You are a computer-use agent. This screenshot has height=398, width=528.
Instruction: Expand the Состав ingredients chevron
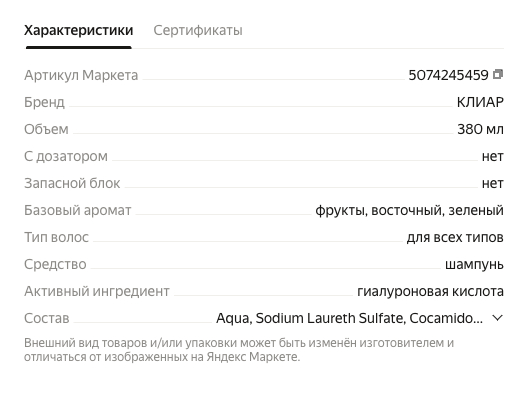click(x=497, y=318)
